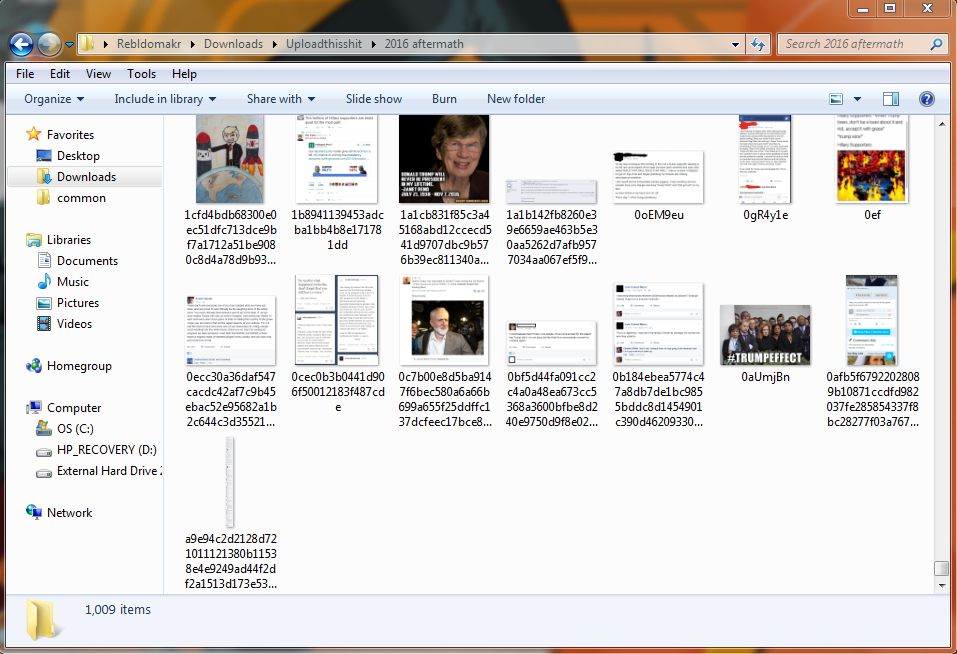
Task: Select Libraries in navigation pane
Action: click(68, 240)
